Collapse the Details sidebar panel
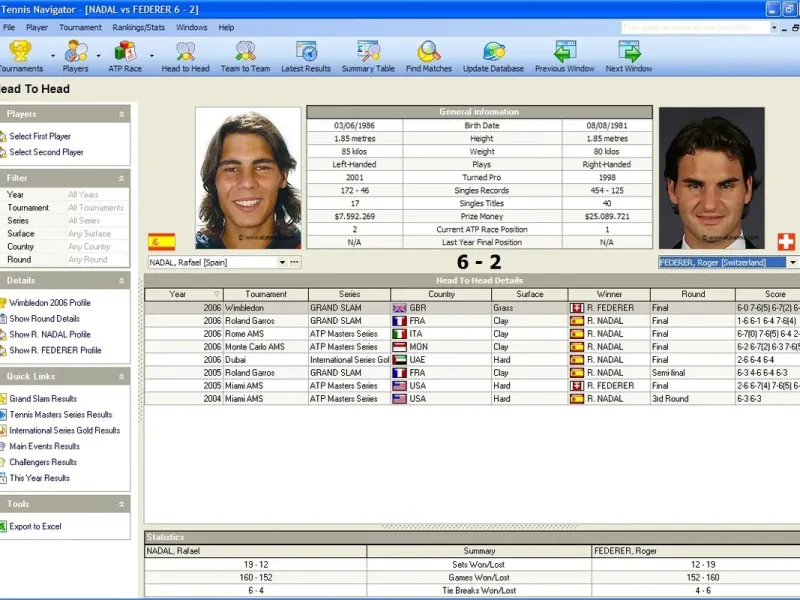This screenshot has width=800, height=600. tap(121, 281)
